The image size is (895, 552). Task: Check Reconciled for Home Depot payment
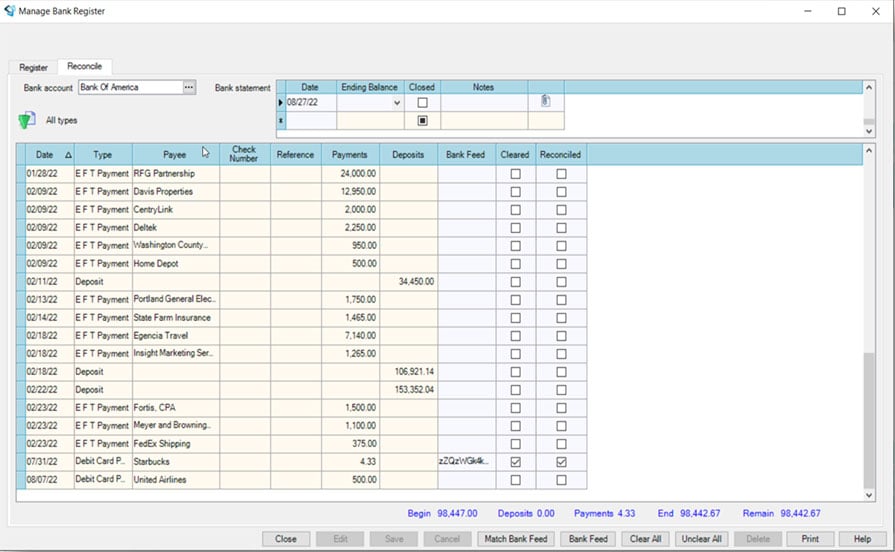tap(561, 264)
